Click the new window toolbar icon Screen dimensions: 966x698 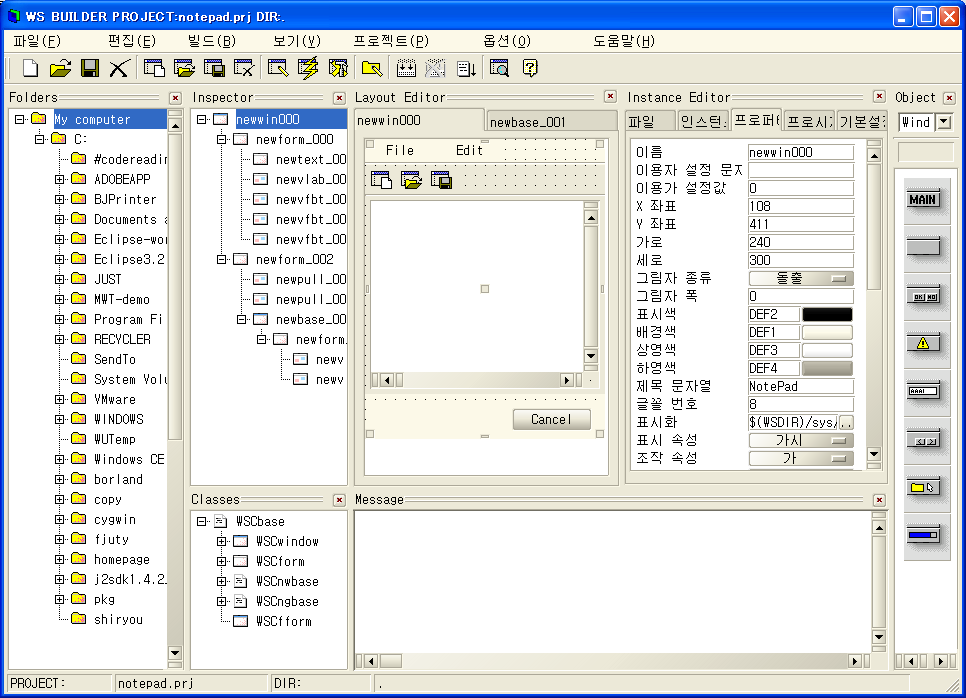click(154, 68)
